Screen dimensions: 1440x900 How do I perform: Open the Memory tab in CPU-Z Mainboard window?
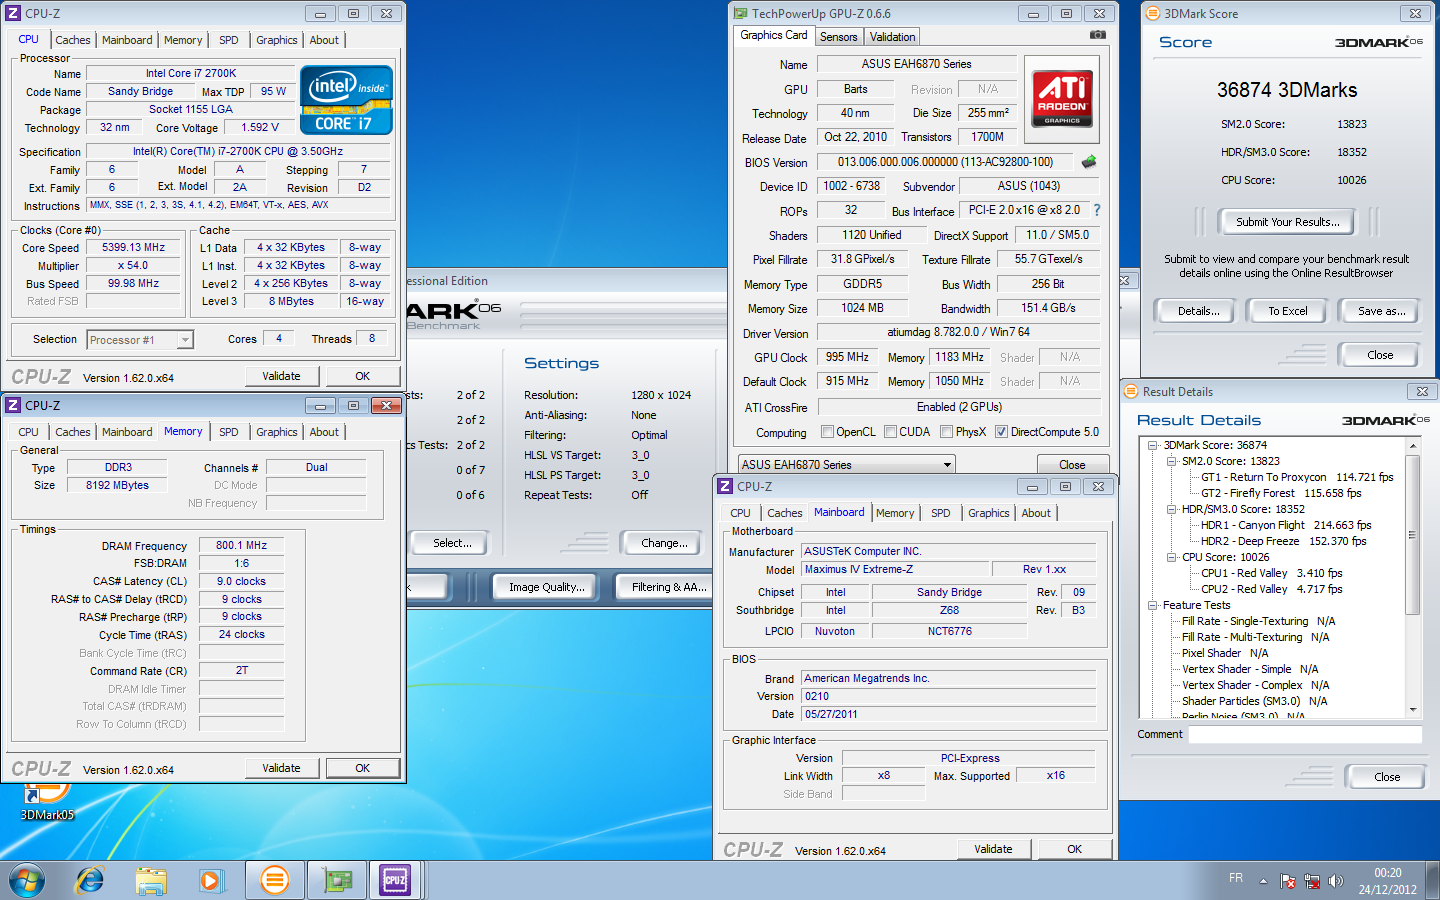click(x=895, y=513)
